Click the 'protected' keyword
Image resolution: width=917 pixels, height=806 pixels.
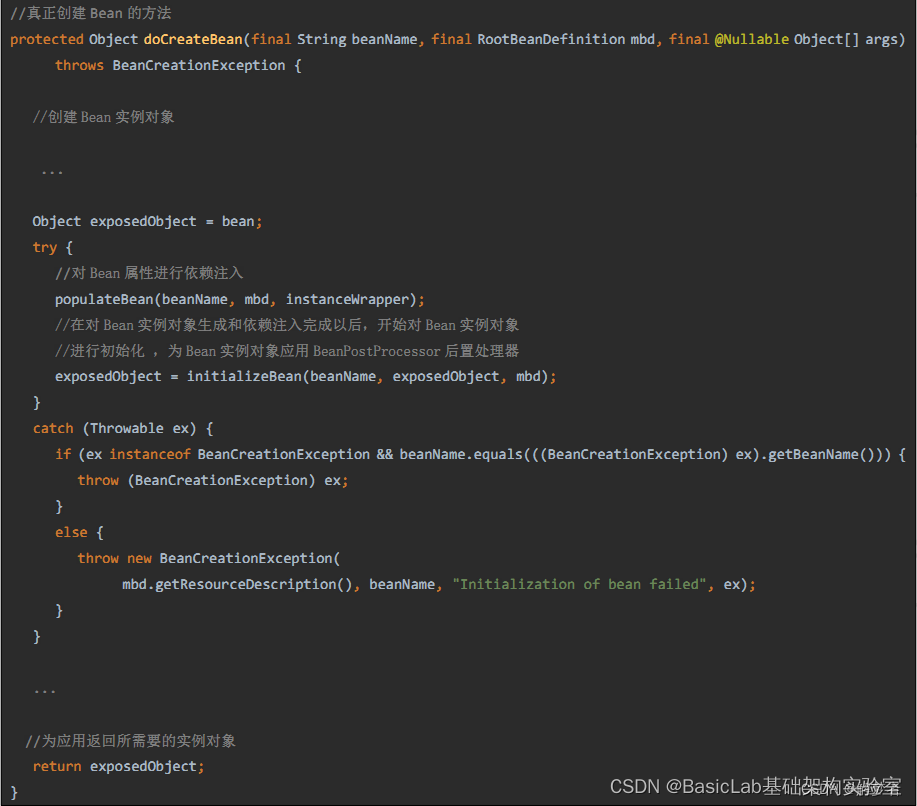pyautogui.click(x=47, y=39)
